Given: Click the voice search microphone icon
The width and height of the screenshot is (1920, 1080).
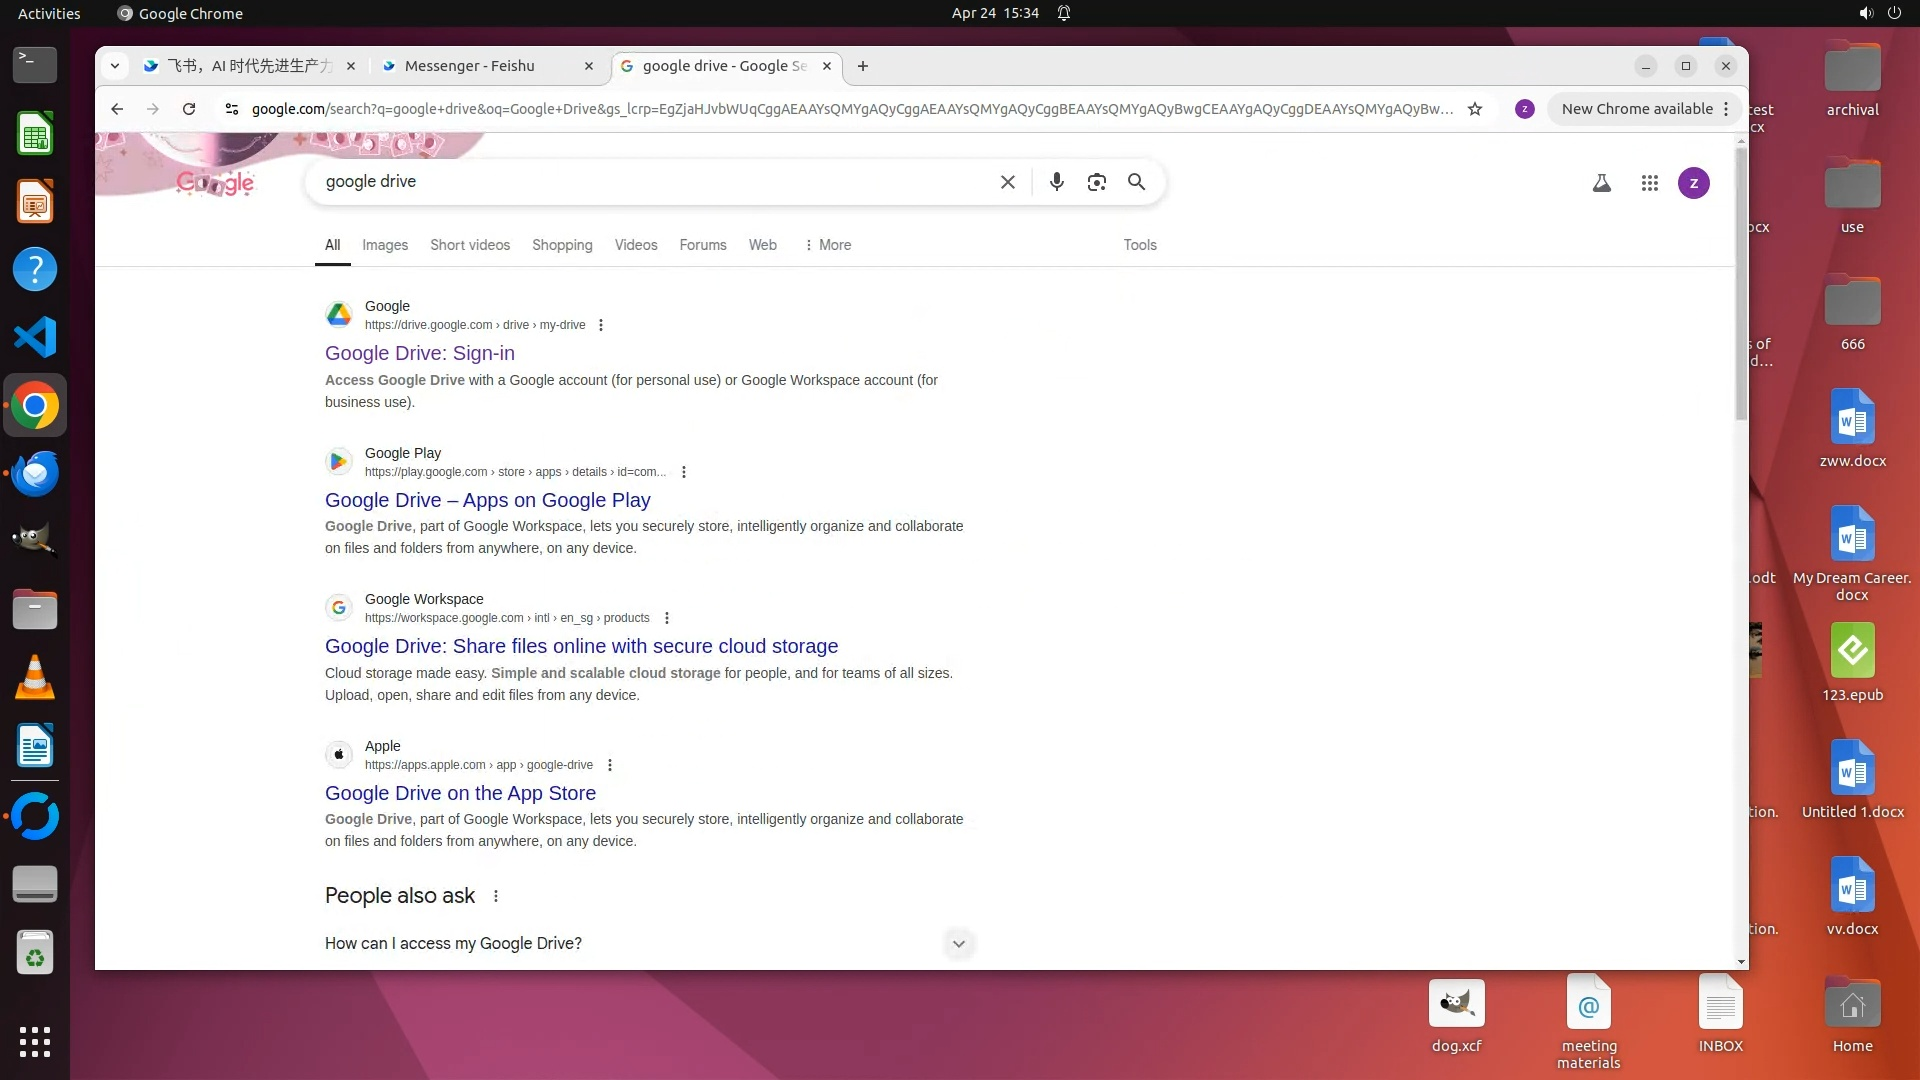Looking at the screenshot, I should (1056, 182).
